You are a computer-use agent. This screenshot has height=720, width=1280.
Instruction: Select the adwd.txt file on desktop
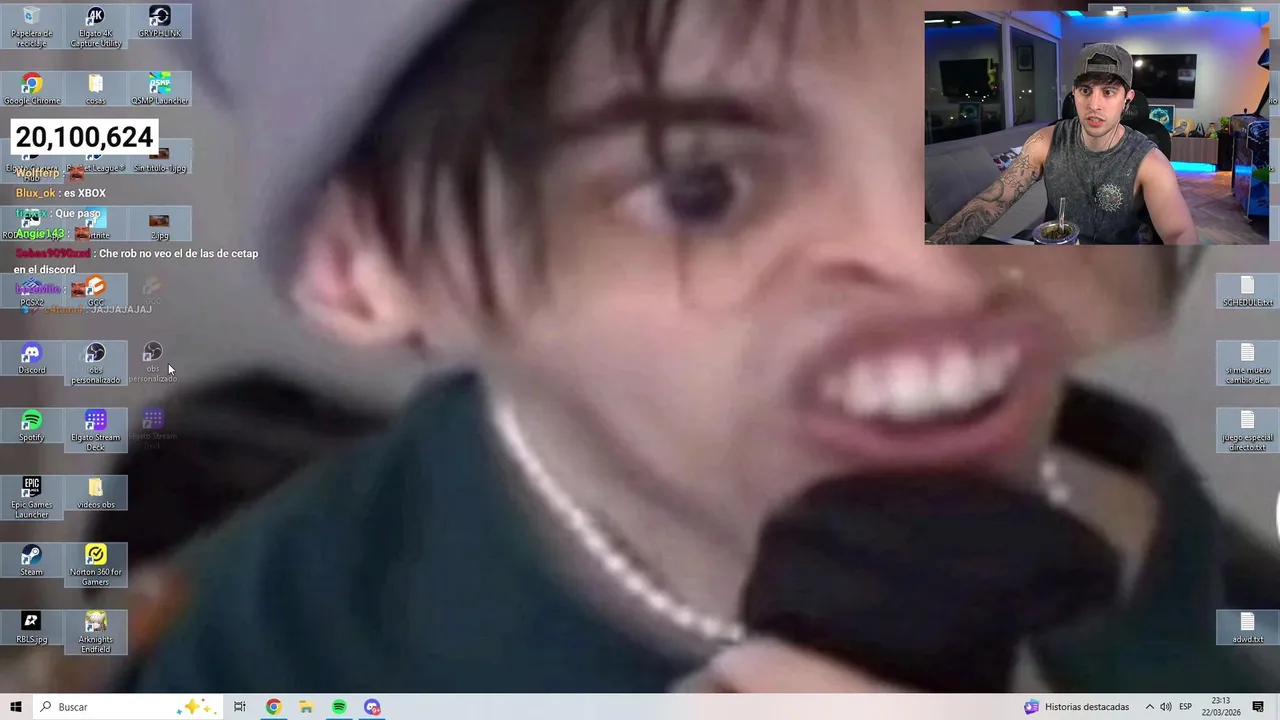click(1247, 628)
